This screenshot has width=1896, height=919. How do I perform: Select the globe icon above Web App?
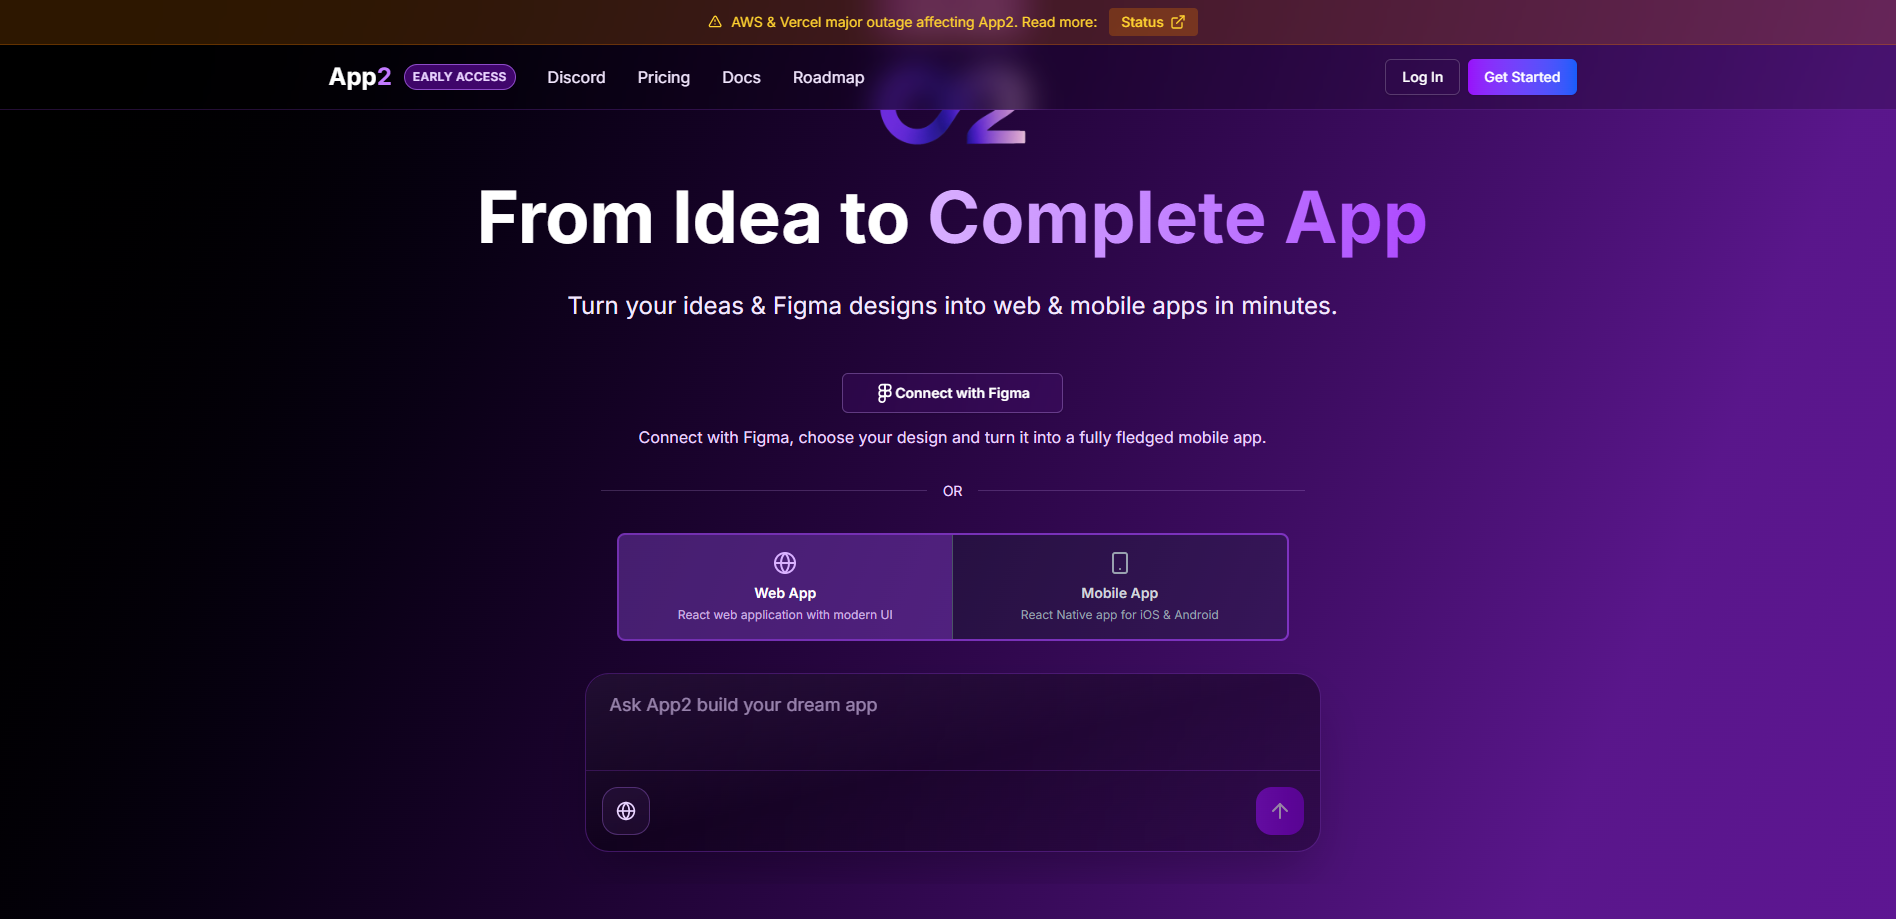click(x=784, y=563)
